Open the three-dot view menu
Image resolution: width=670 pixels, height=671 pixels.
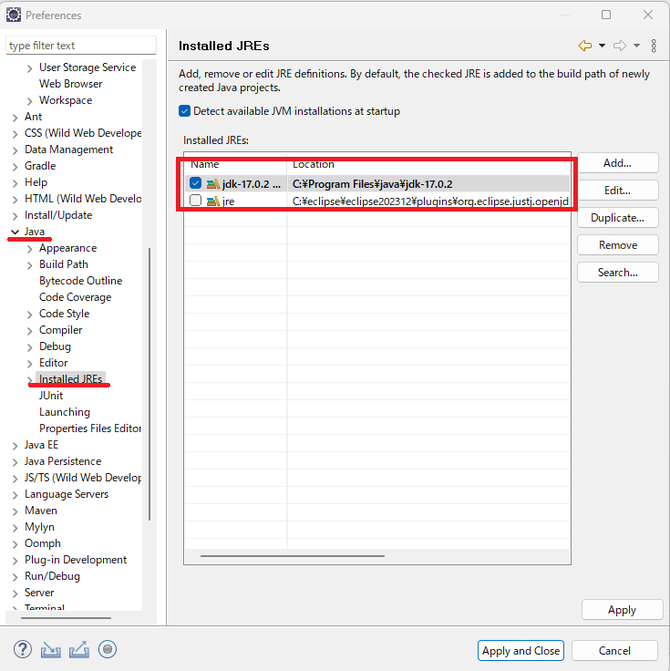click(x=654, y=45)
